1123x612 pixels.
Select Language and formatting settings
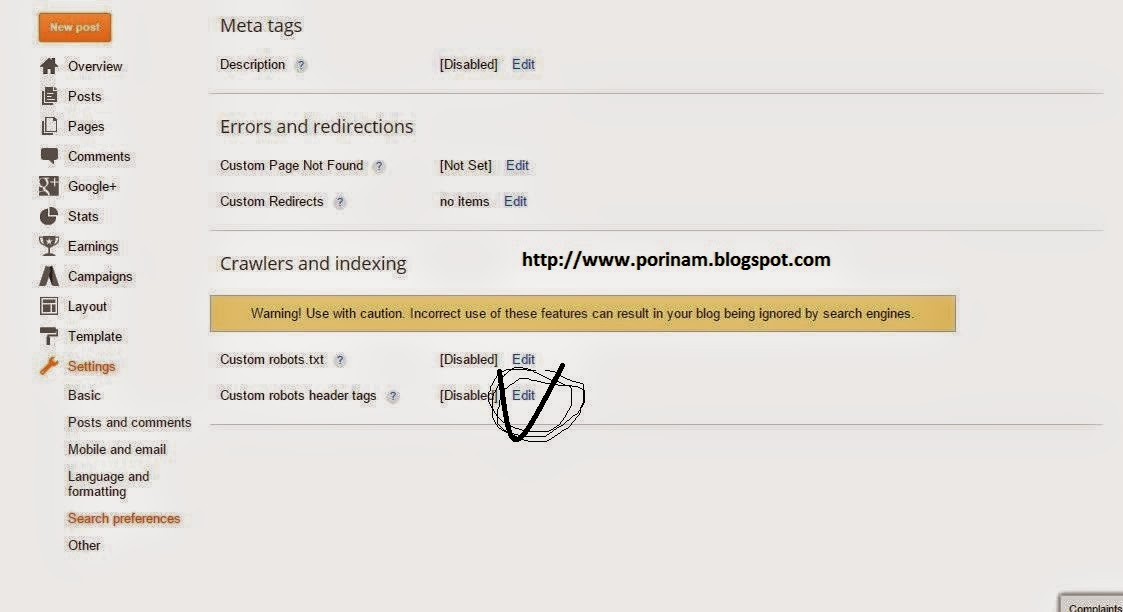pyautogui.click(x=109, y=484)
